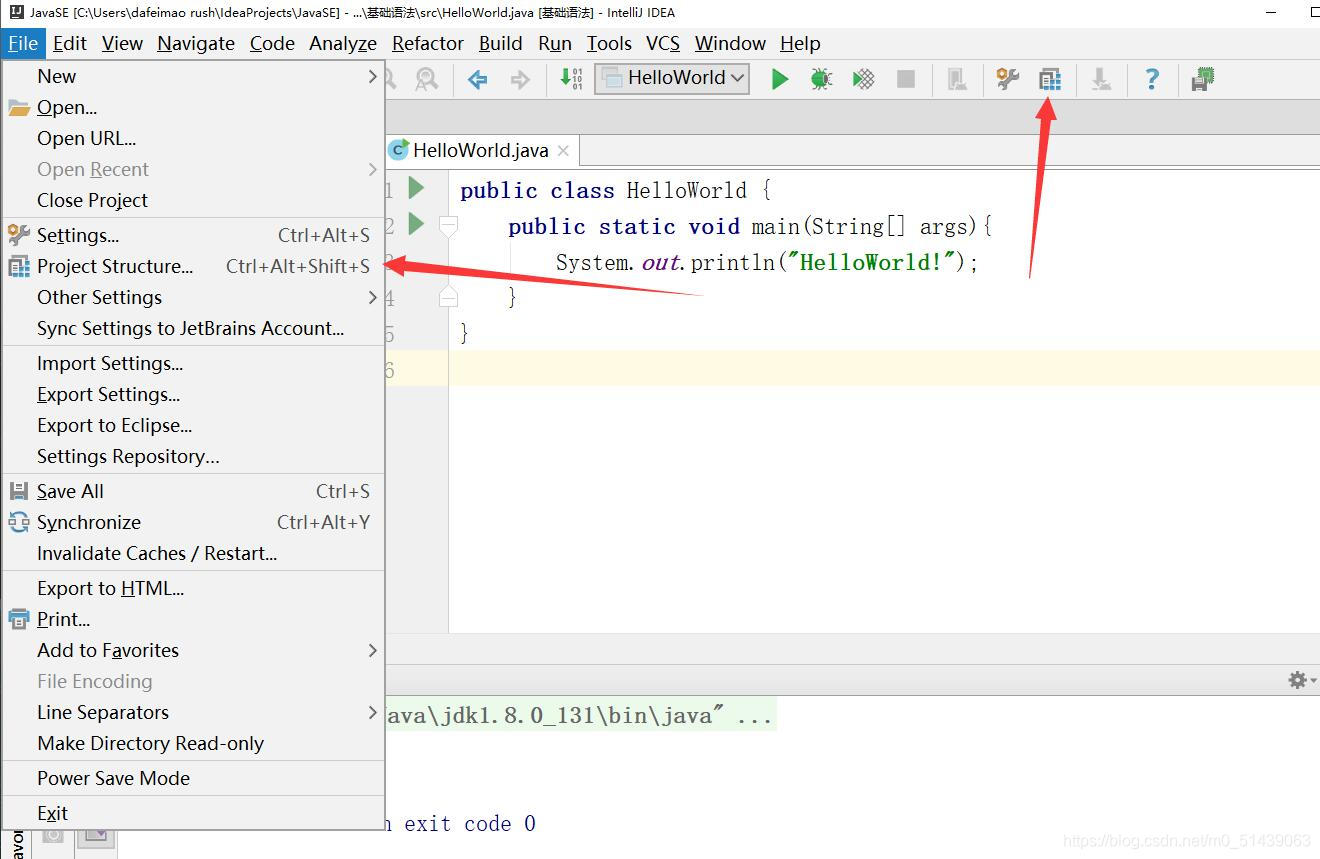The width and height of the screenshot is (1320, 859).
Task: Click the System.out.println code line
Action: pyautogui.click(x=767, y=262)
